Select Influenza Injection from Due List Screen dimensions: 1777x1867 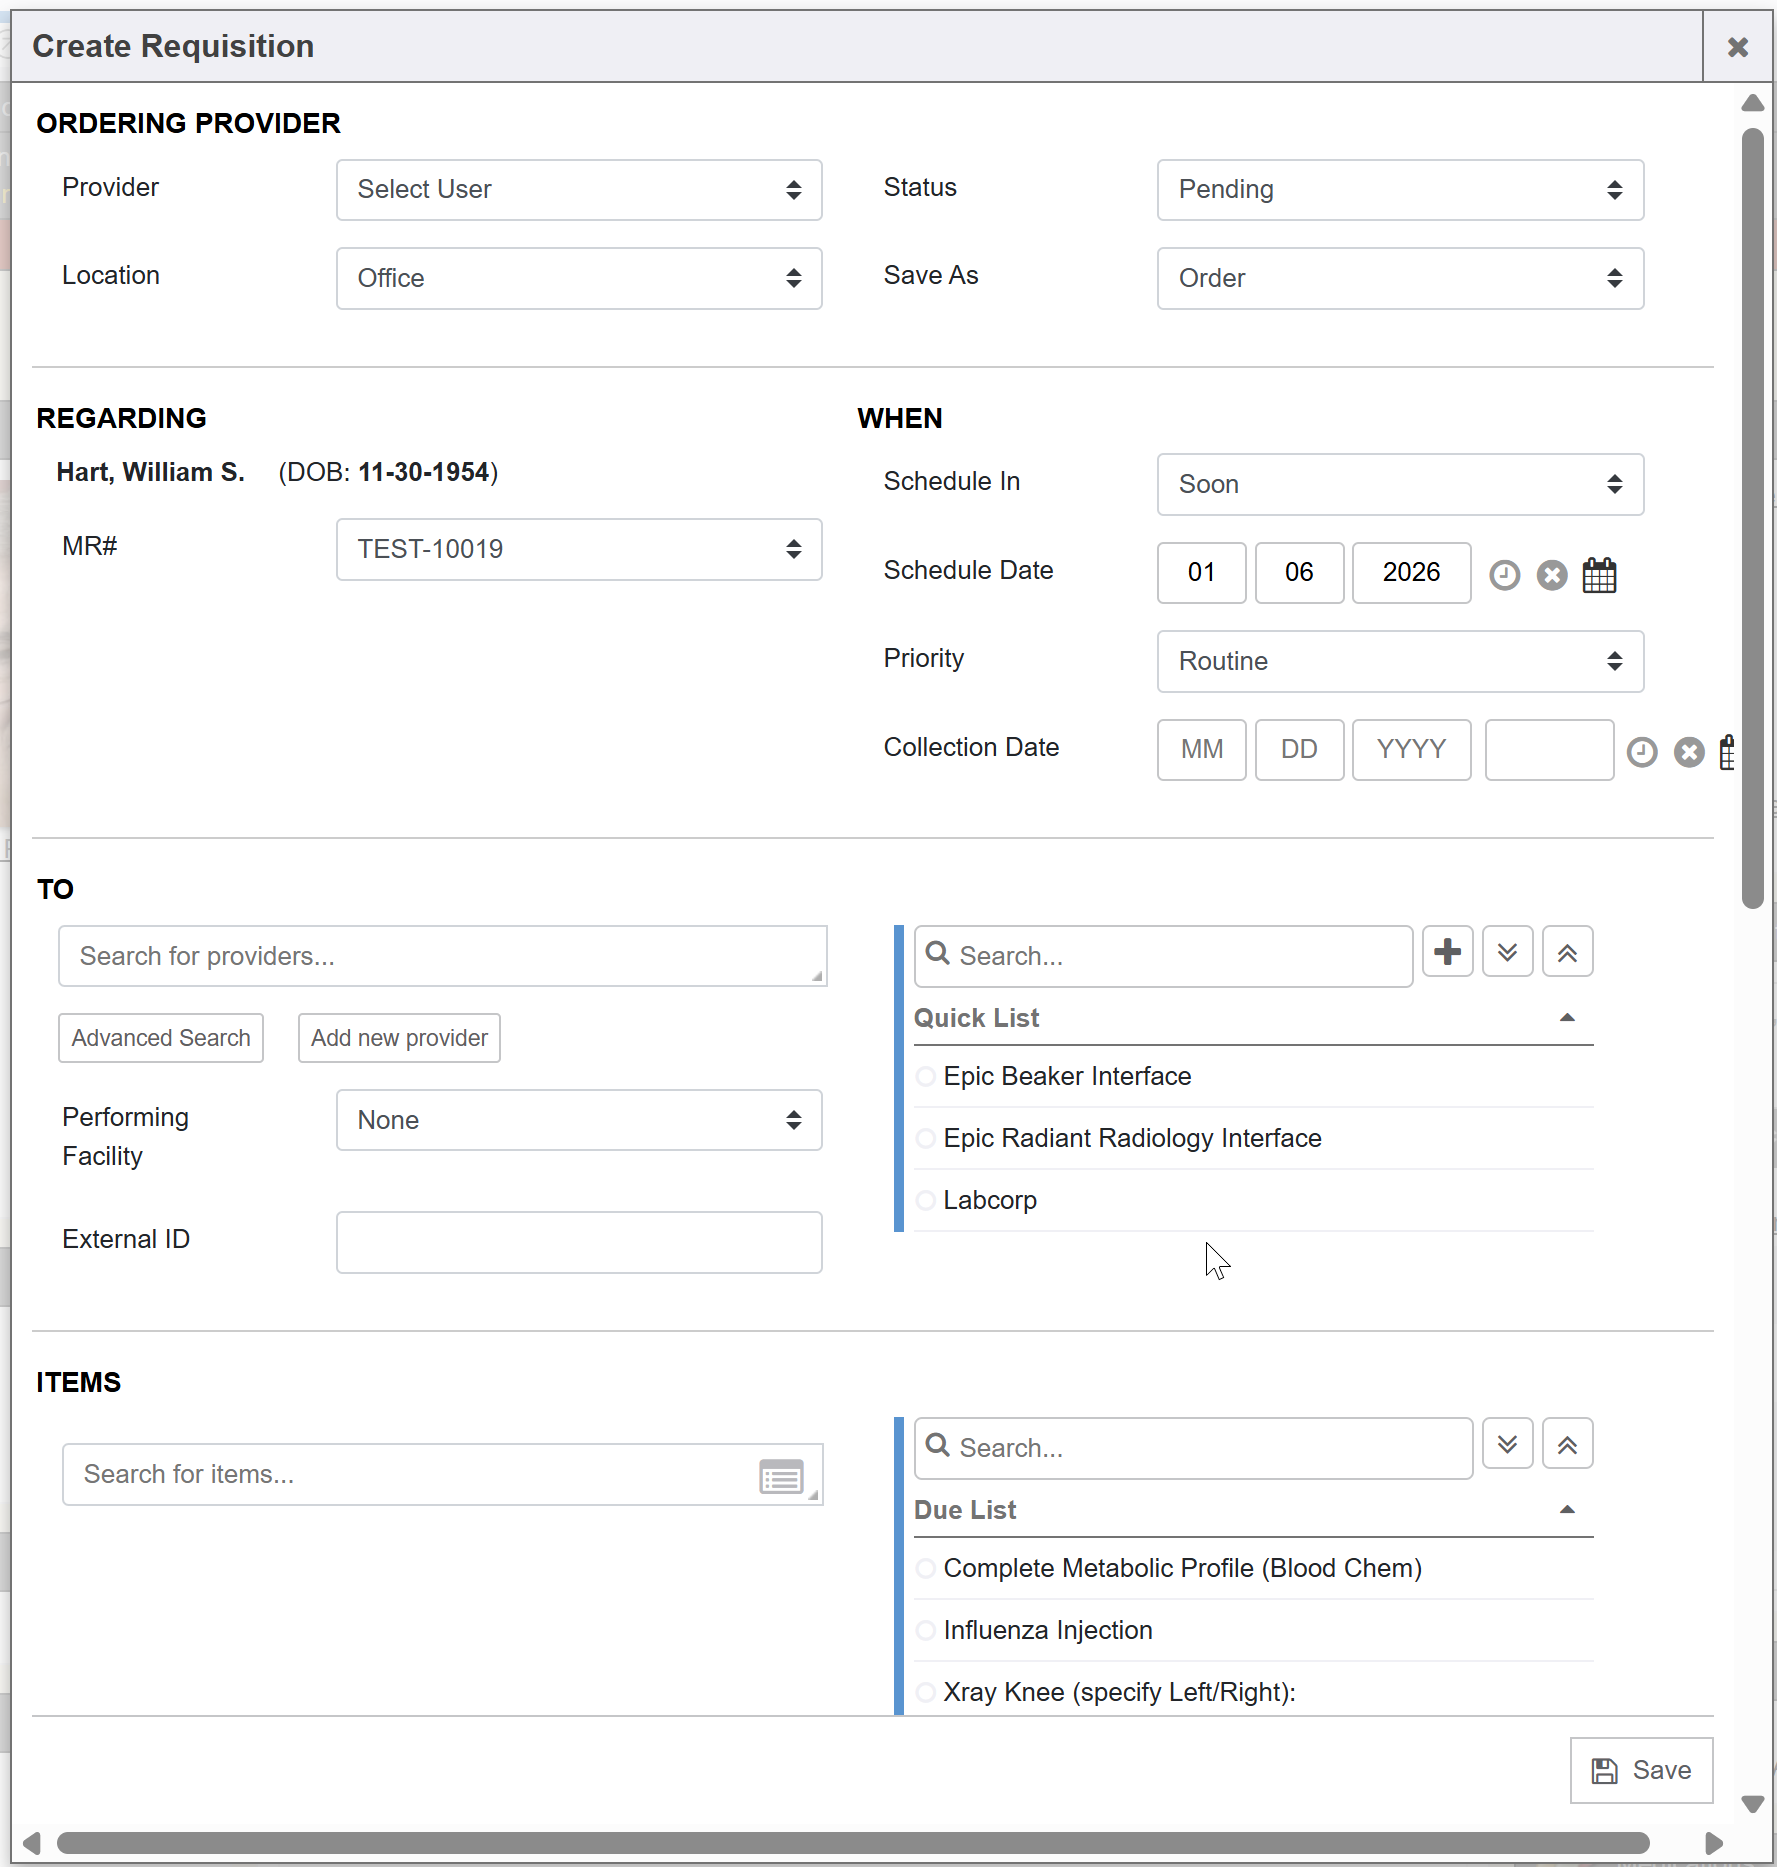(x=926, y=1630)
